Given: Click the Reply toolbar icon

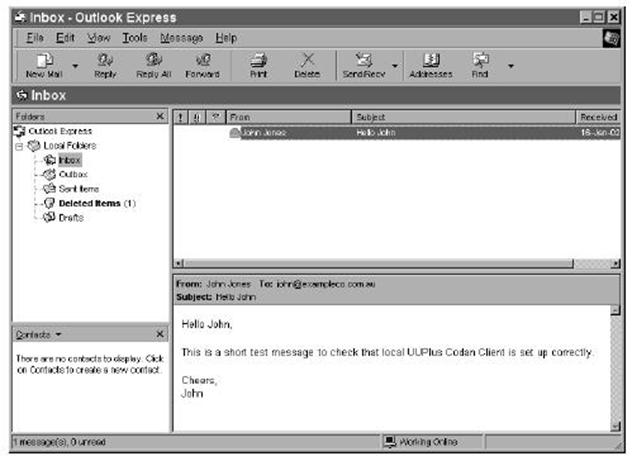Looking at the screenshot, I should 104,64.
